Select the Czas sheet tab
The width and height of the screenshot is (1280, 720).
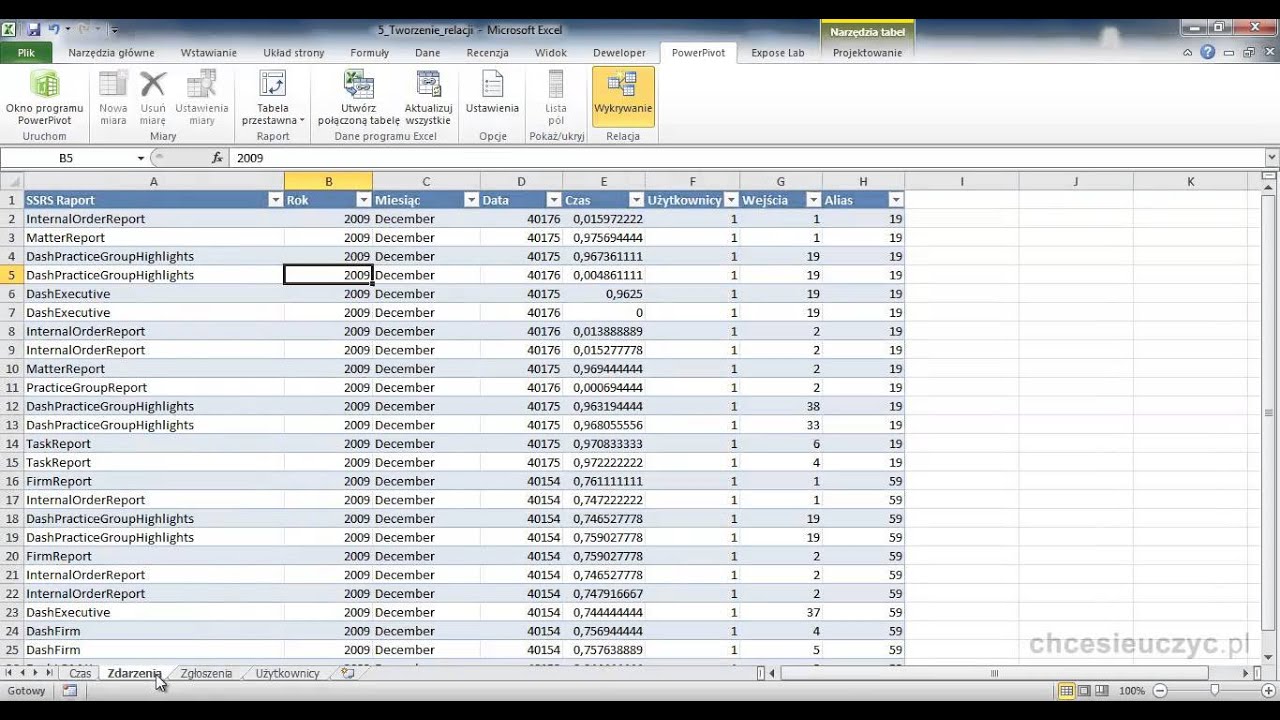pyautogui.click(x=80, y=673)
